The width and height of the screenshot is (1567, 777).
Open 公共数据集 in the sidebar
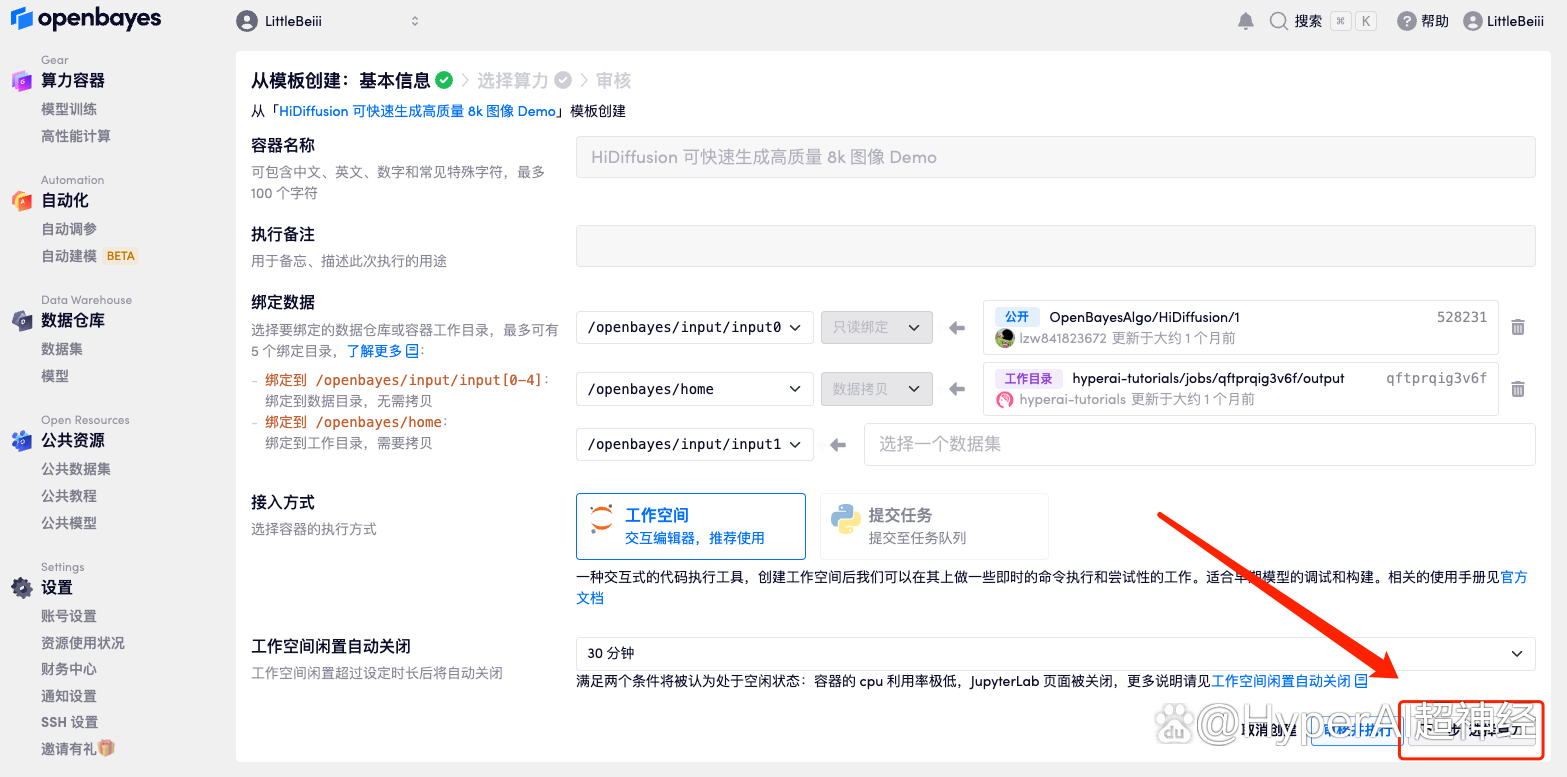[76, 469]
